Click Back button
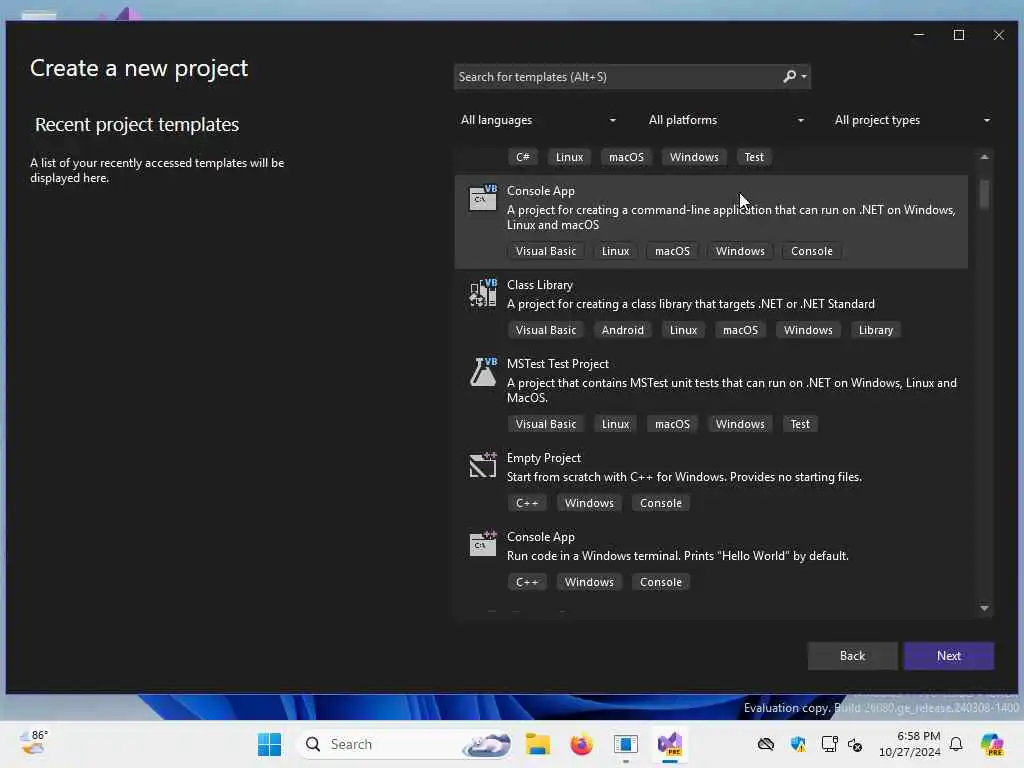The width and height of the screenshot is (1024, 768). [x=852, y=656]
